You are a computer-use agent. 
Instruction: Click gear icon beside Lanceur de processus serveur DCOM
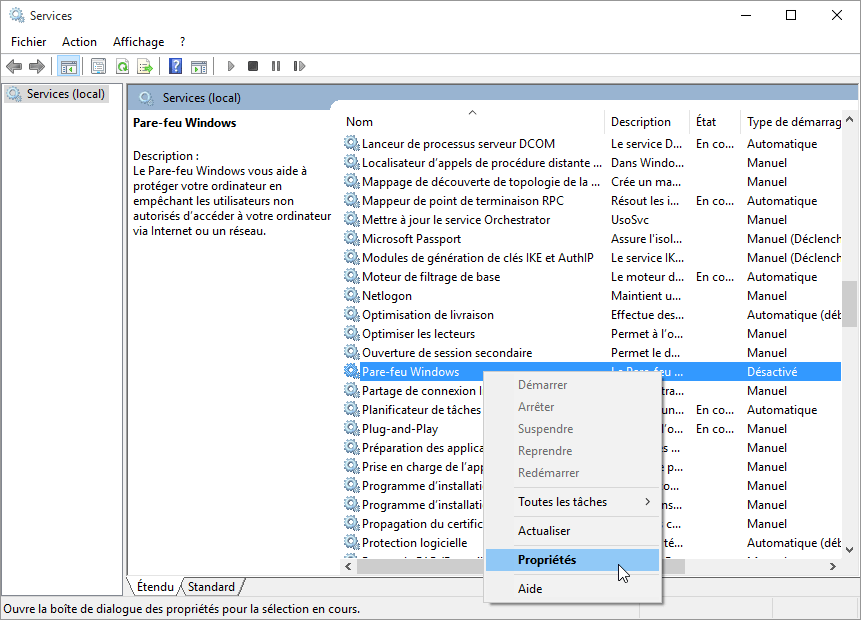[351, 143]
